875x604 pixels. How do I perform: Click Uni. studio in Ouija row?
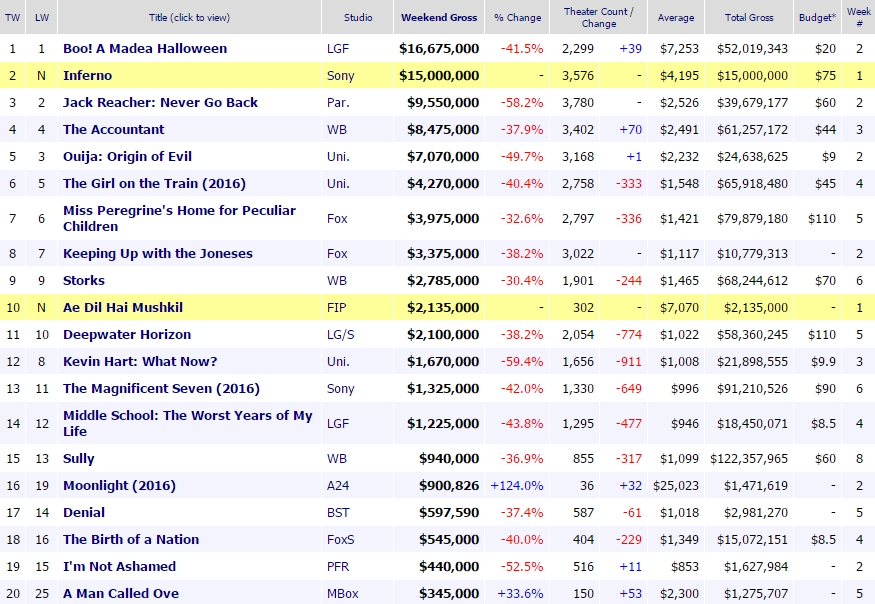[x=338, y=156]
